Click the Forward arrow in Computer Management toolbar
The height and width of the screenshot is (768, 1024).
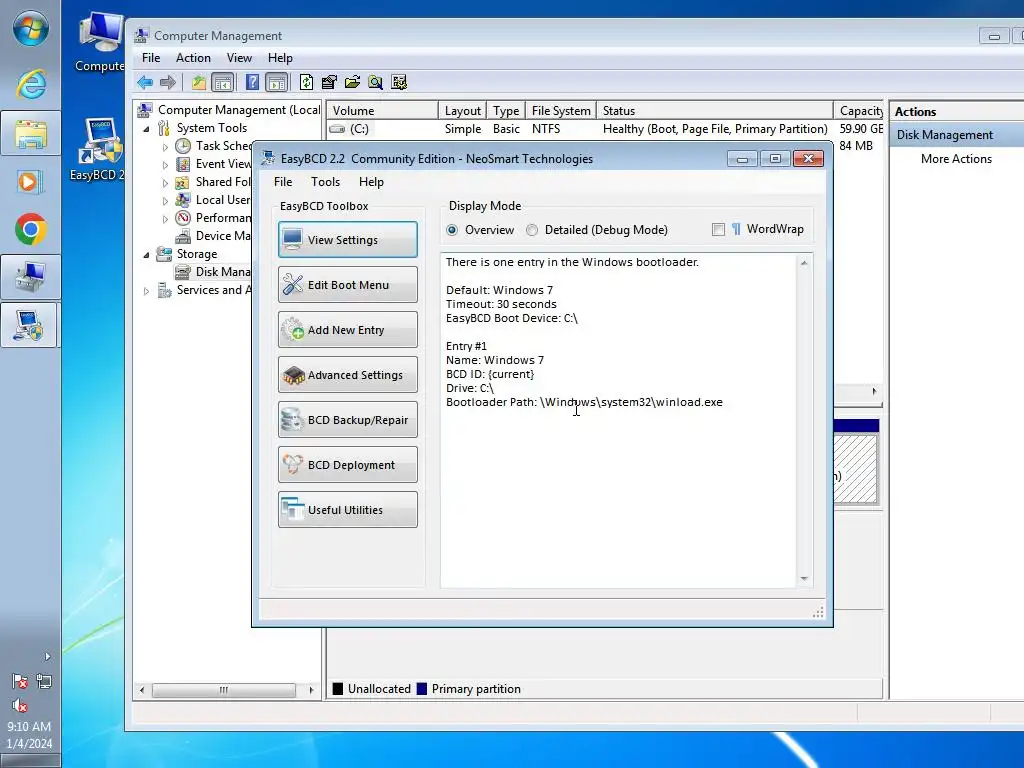[x=168, y=82]
